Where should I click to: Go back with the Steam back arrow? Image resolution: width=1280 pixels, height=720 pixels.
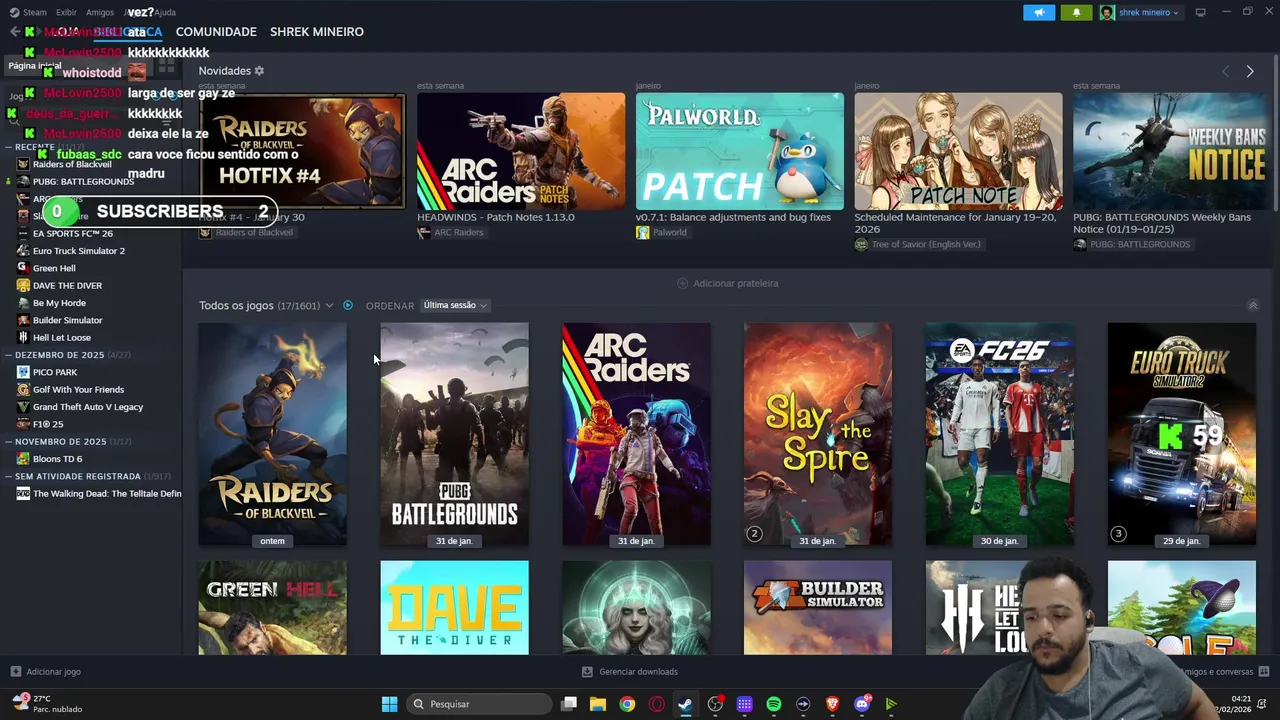[x=15, y=32]
